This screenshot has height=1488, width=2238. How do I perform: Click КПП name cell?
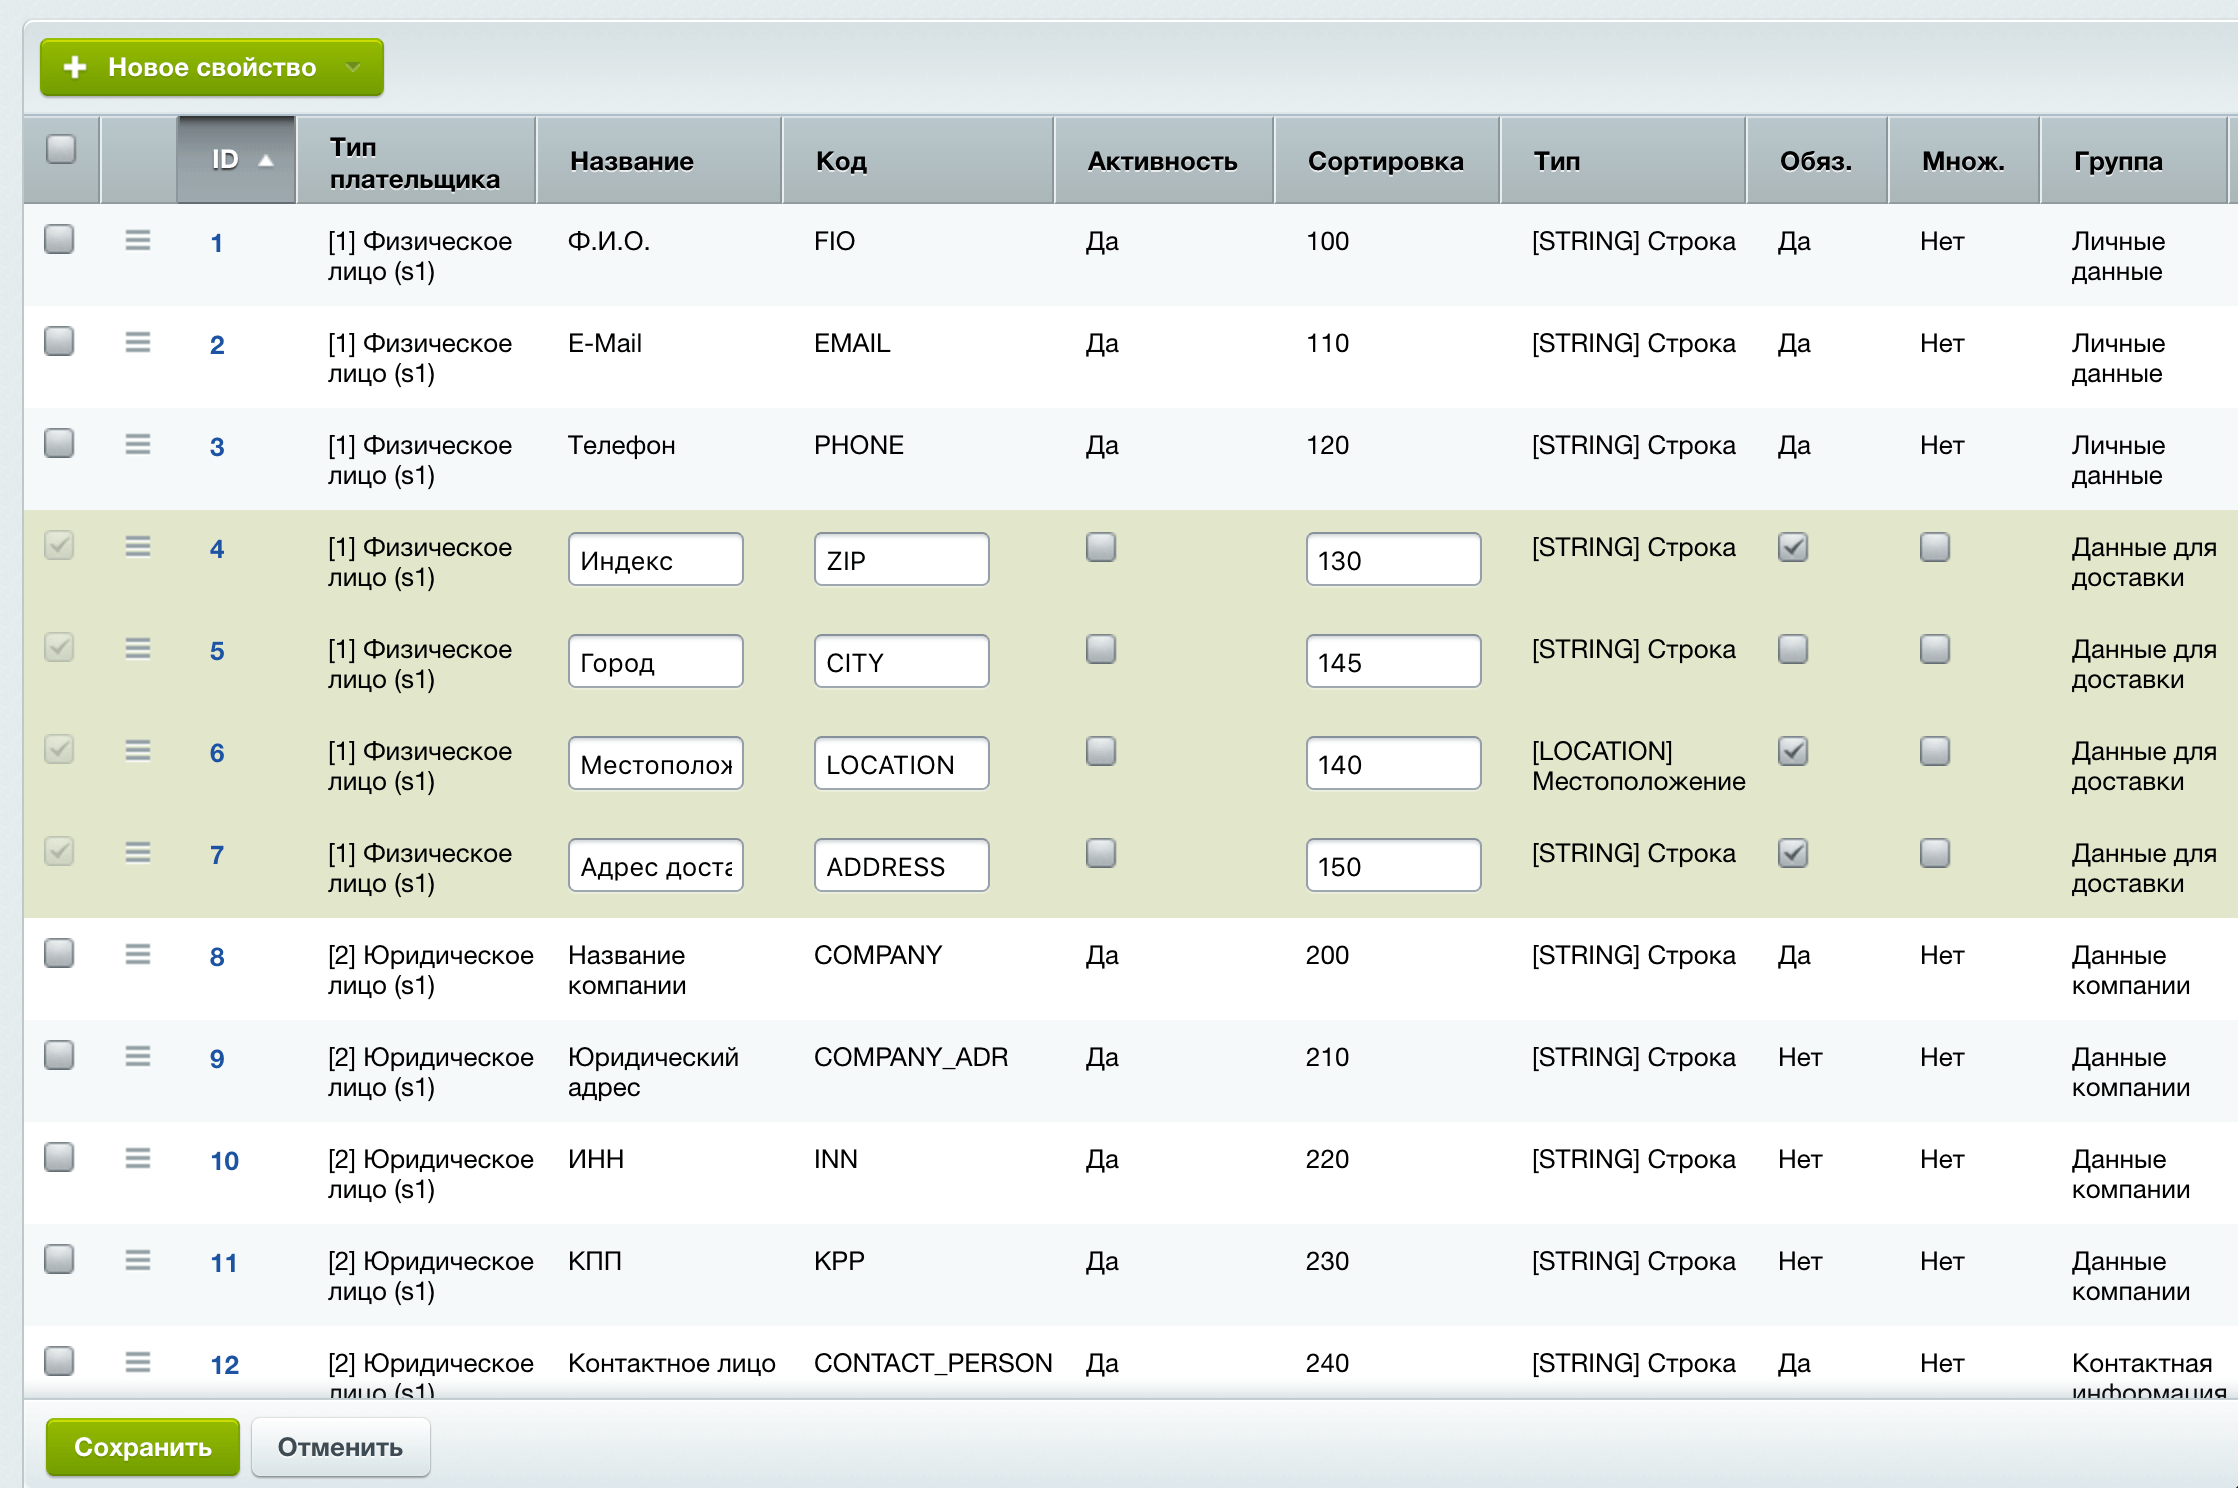pos(595,1261)
